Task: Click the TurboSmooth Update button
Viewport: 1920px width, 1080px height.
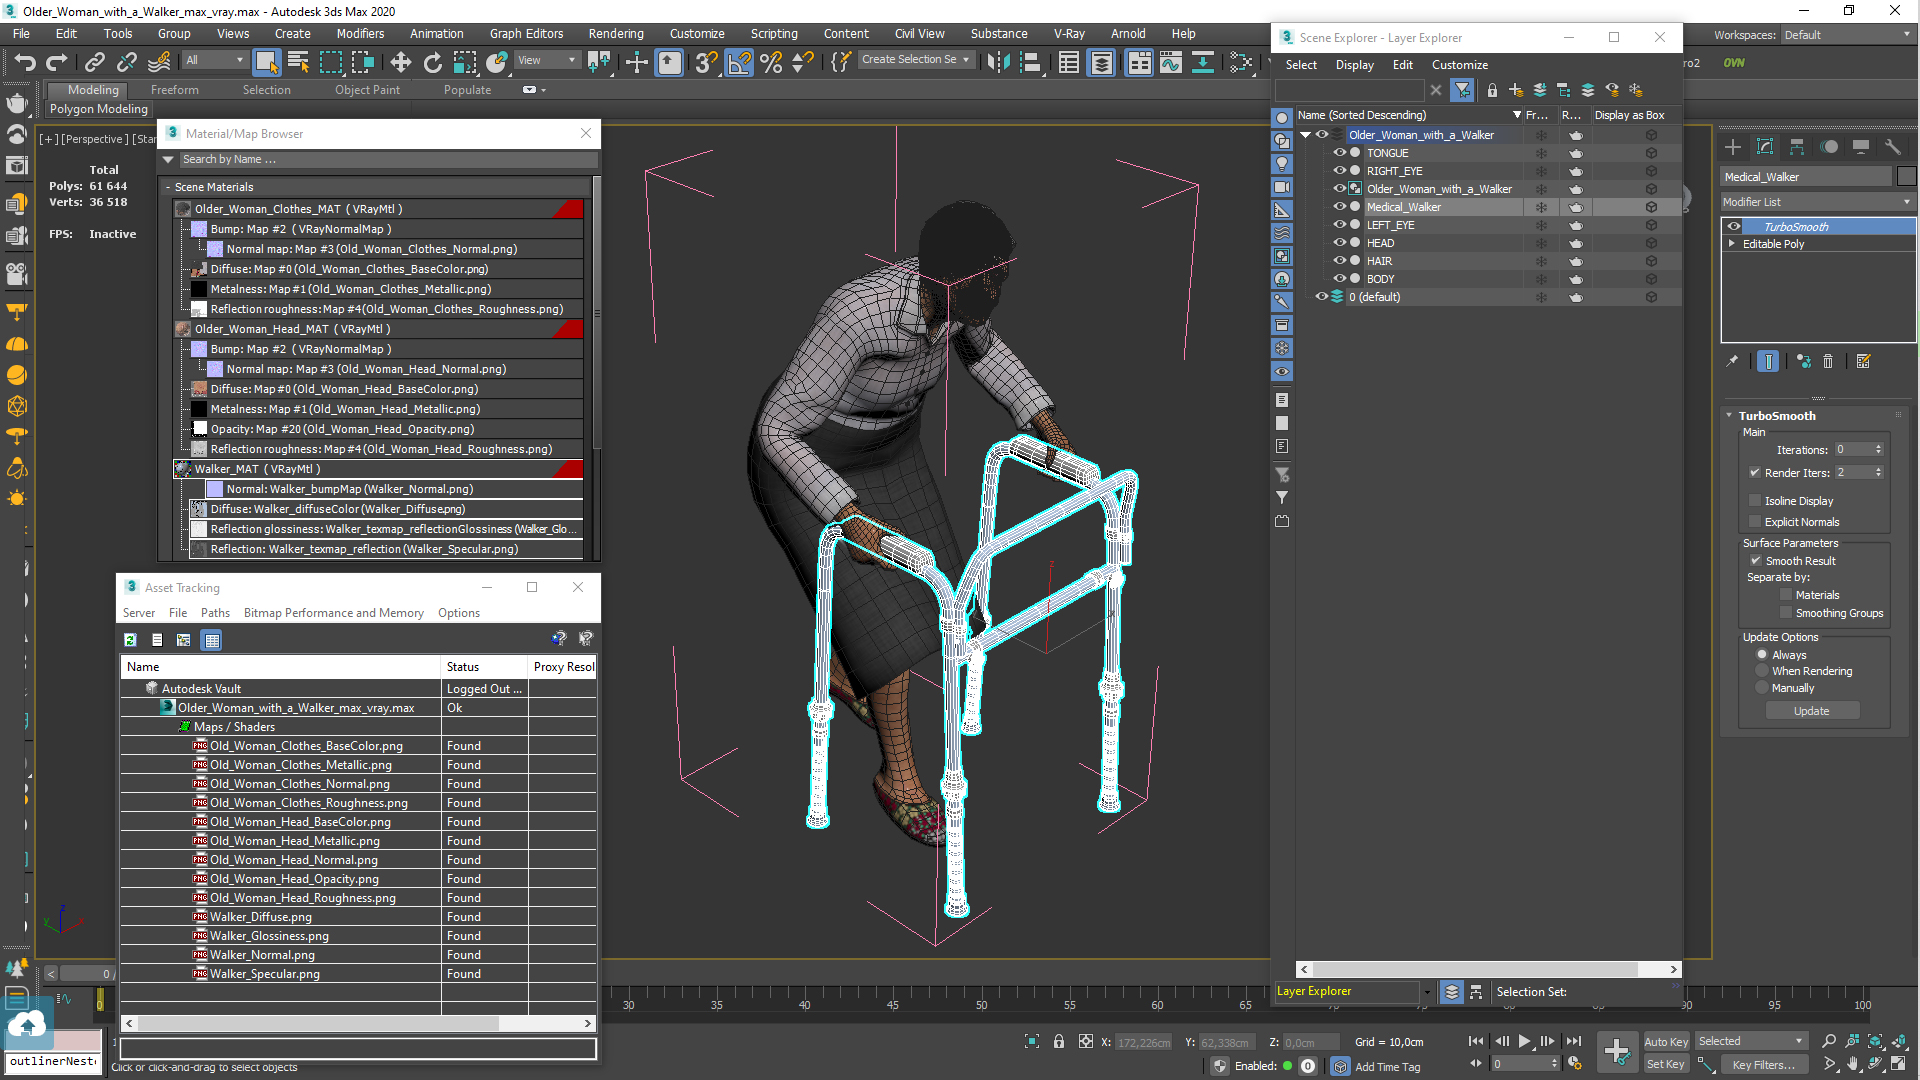Action: click(x=1811, y=711)
